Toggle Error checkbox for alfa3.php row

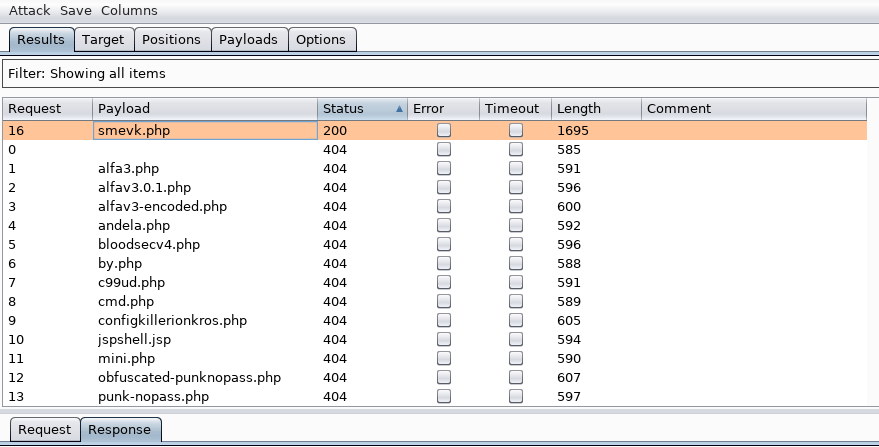coord(444,169)
